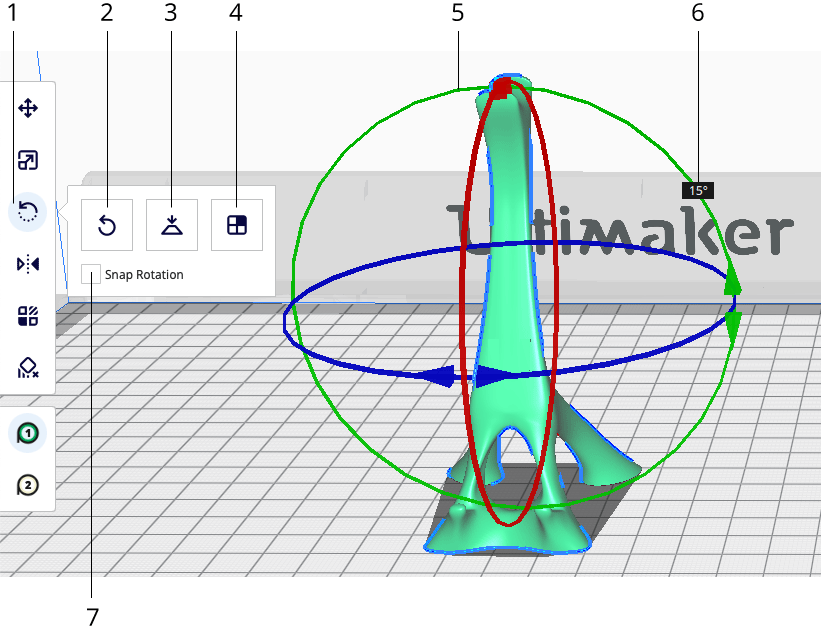Click the Reset rotation button
The width and height of the screenshot is (821, 632).
click(x=107, y=225)
